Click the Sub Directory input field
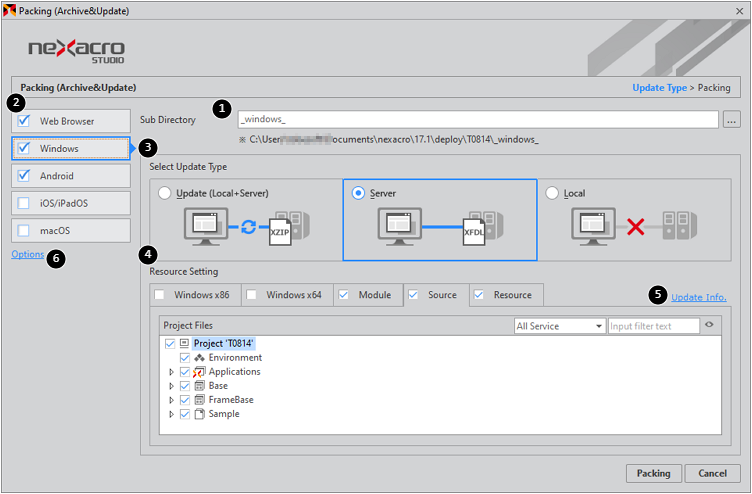 (x=477, y=120)
